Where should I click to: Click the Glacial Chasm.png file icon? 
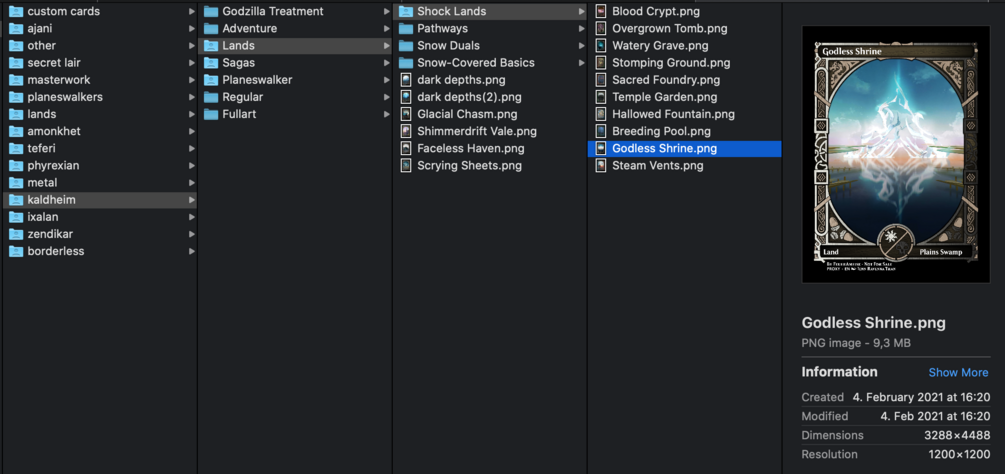coord(406,115)
